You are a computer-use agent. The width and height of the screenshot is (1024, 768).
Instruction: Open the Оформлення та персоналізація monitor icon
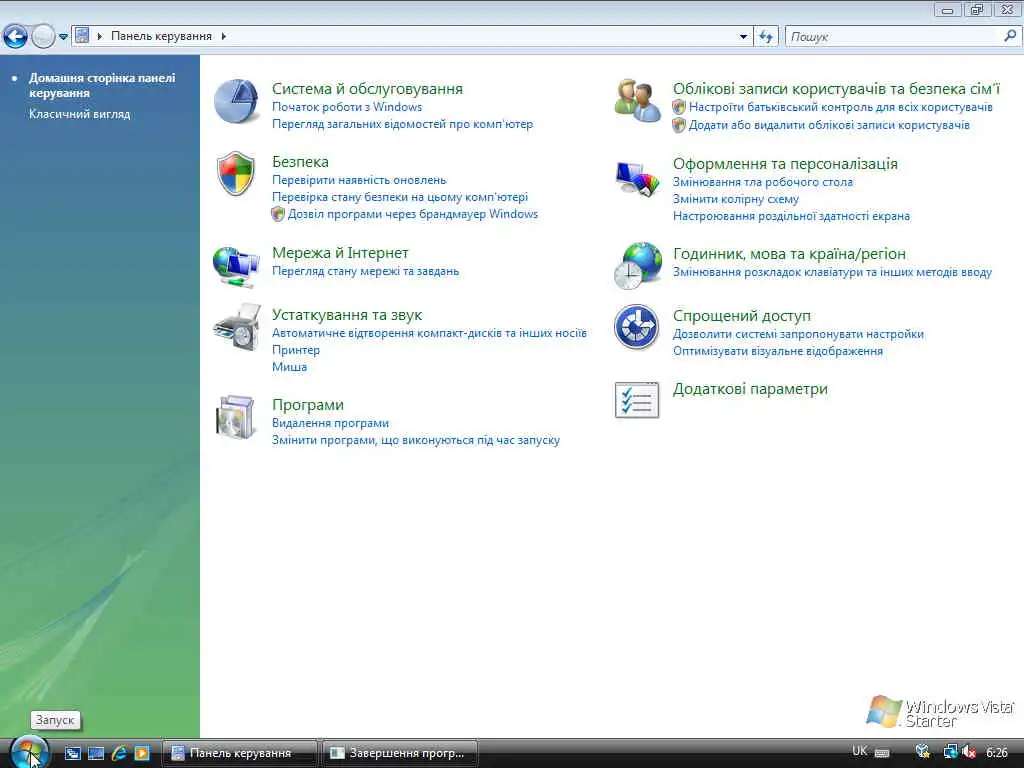(x=637, y=179)
